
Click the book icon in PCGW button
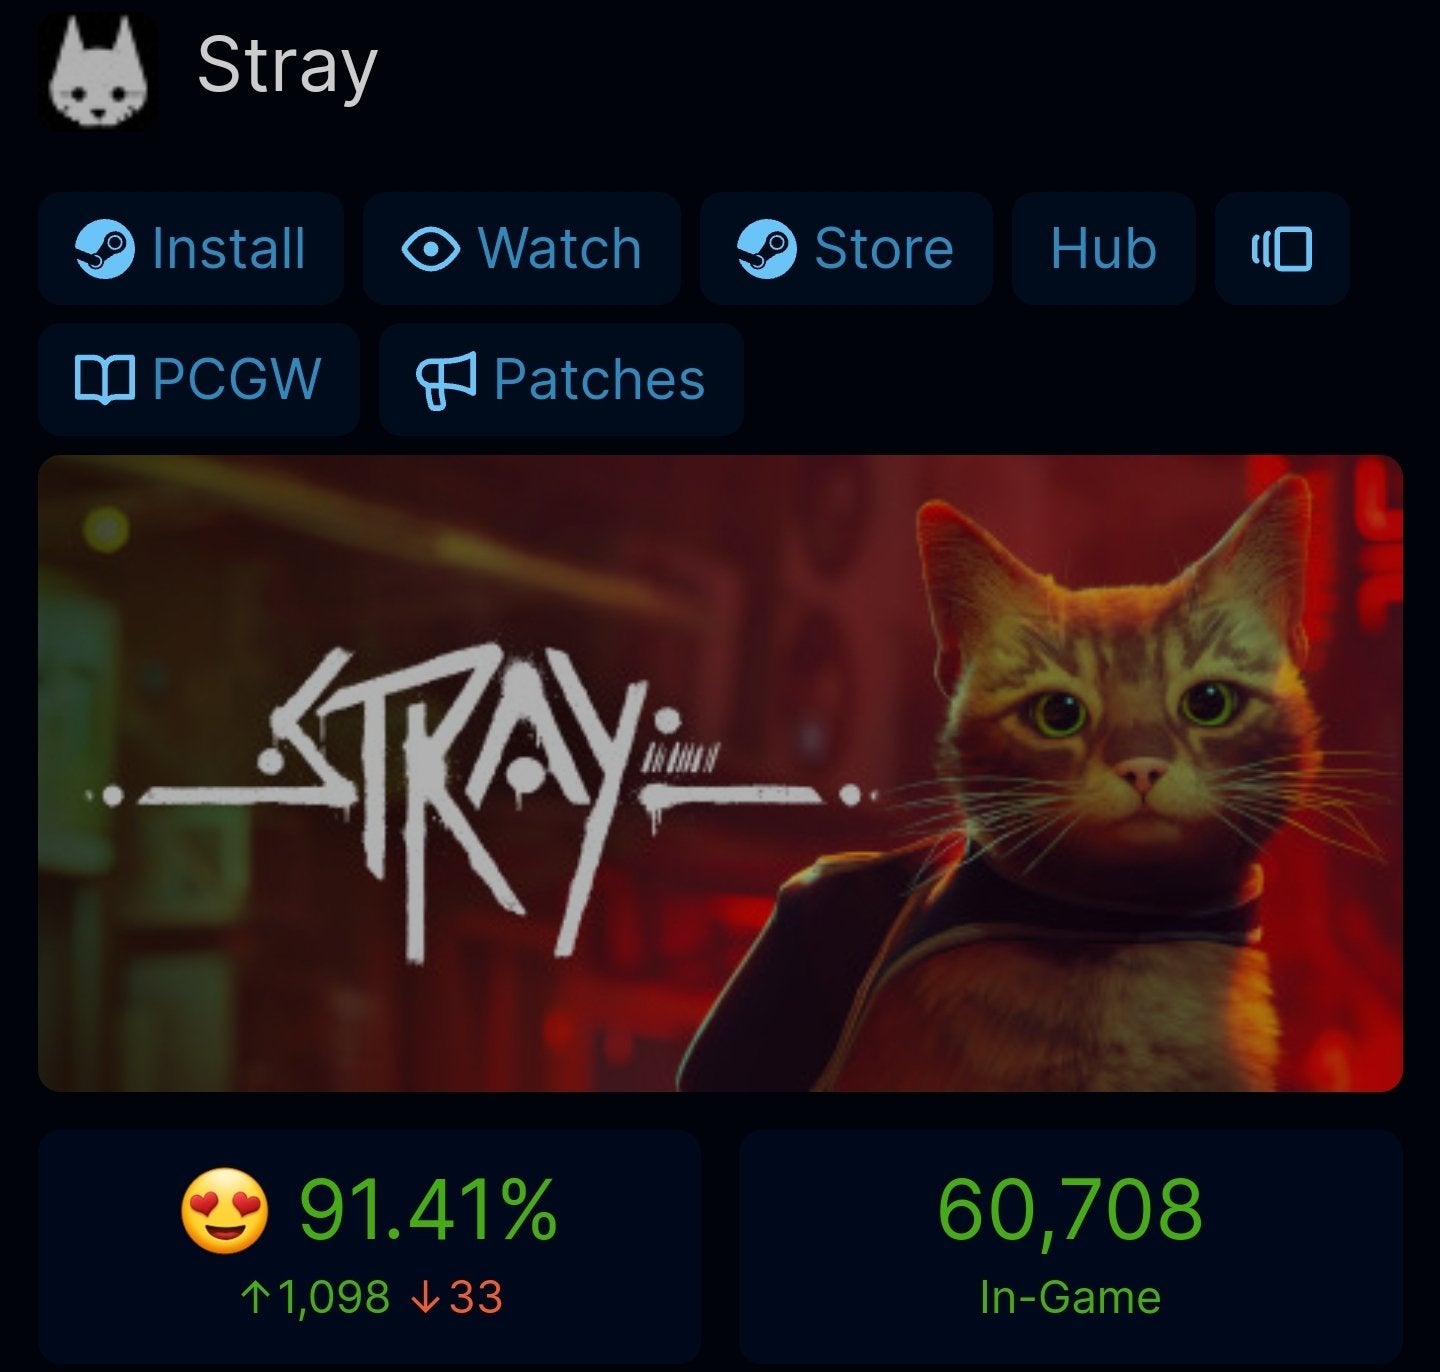pyautogui.click(x=105, y=380)
